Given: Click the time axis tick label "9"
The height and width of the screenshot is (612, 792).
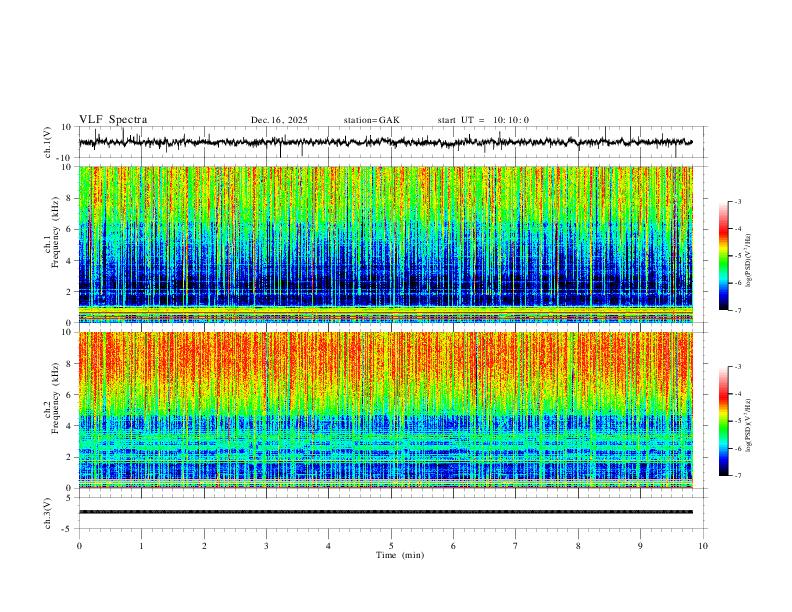Looking at the screenshot, I should (640, 546).
